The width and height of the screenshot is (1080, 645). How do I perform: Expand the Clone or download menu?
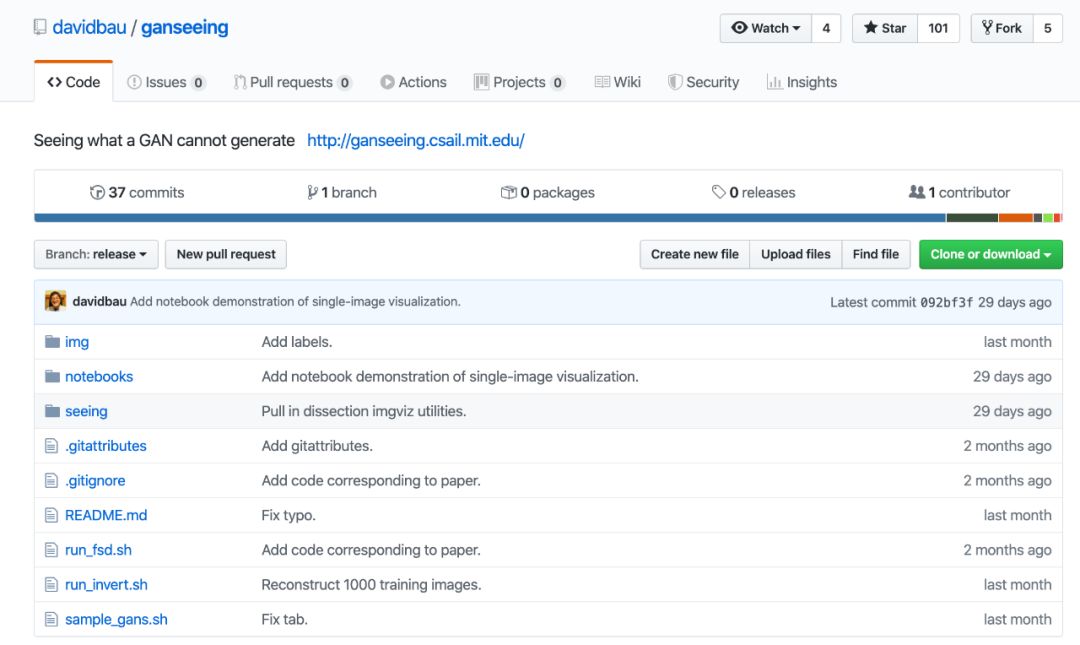(990, 254)
